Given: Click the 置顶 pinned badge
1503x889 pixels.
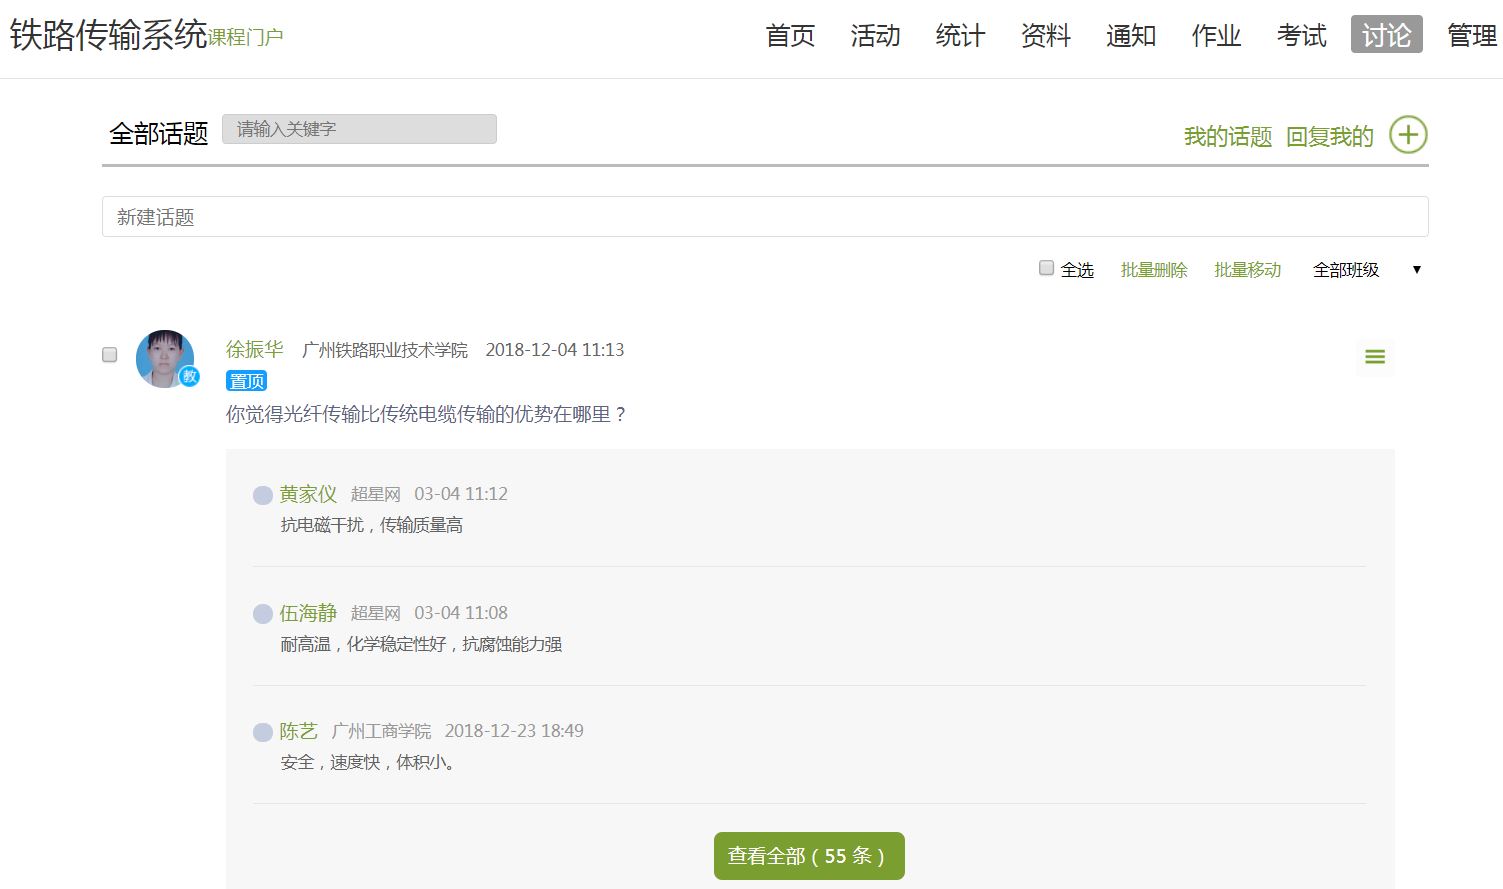Looking at the screenshot, I should click(x=247, y=381).
